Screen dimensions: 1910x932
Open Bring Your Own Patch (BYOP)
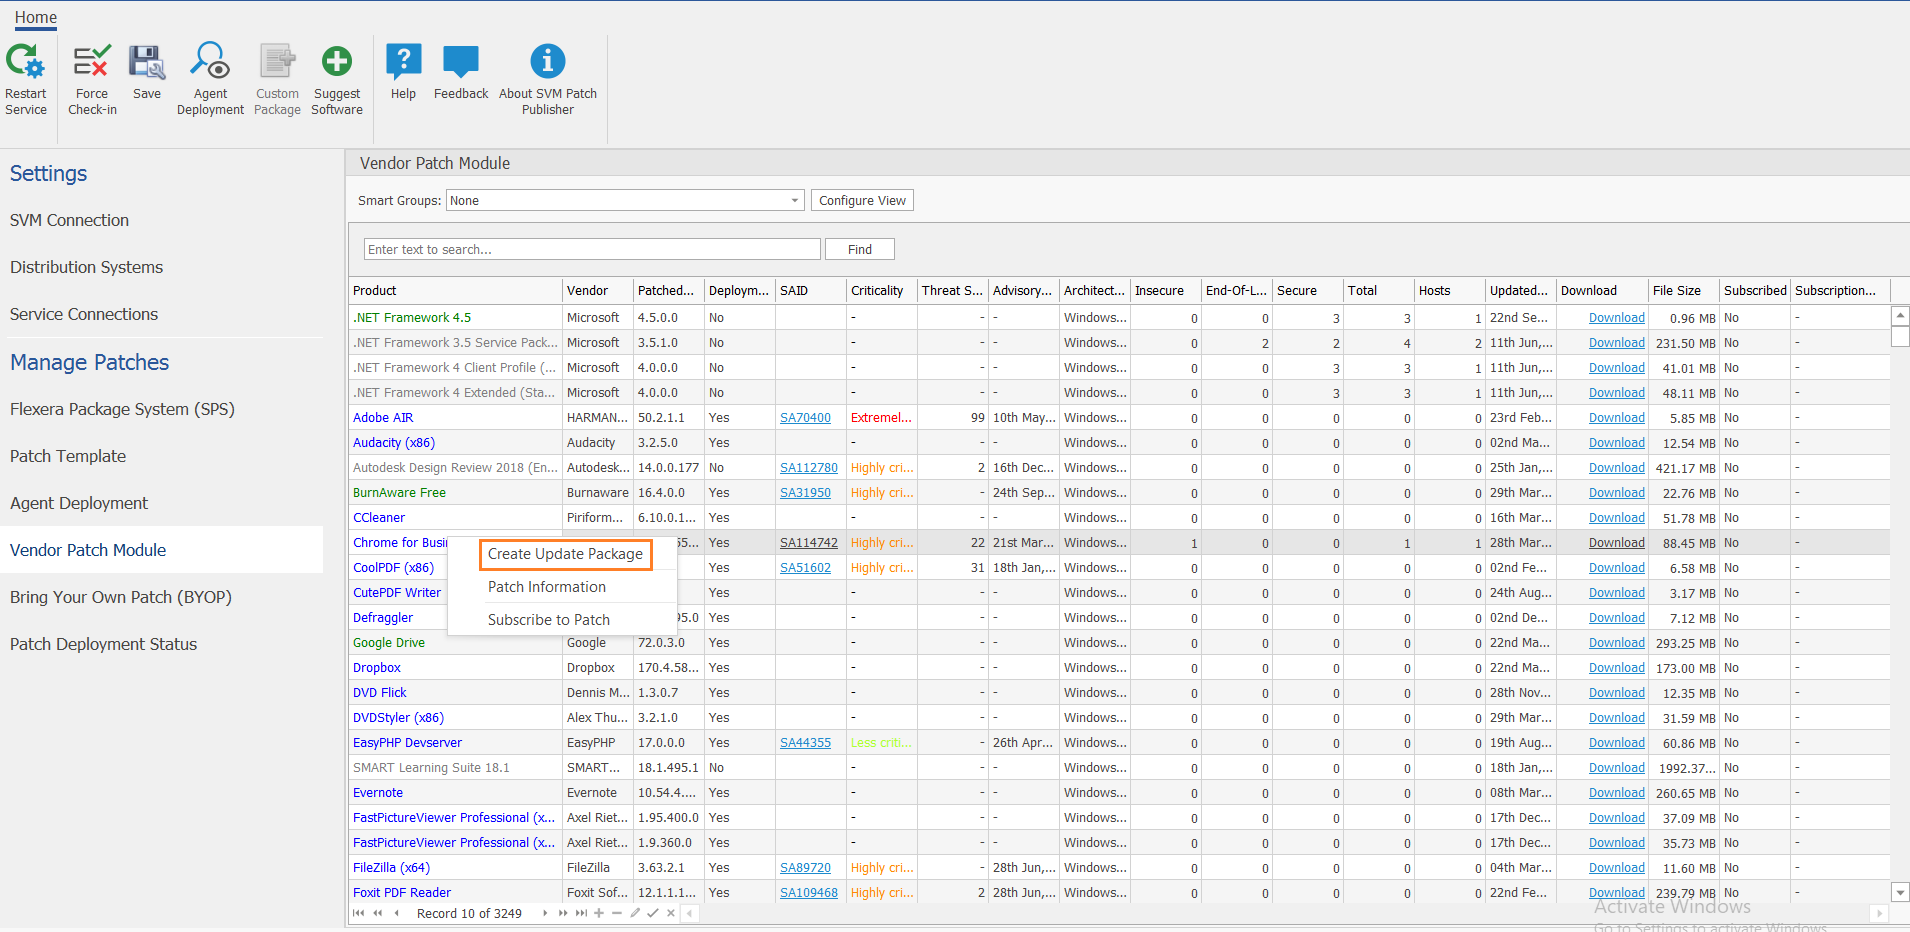click(x=121, y=597)
